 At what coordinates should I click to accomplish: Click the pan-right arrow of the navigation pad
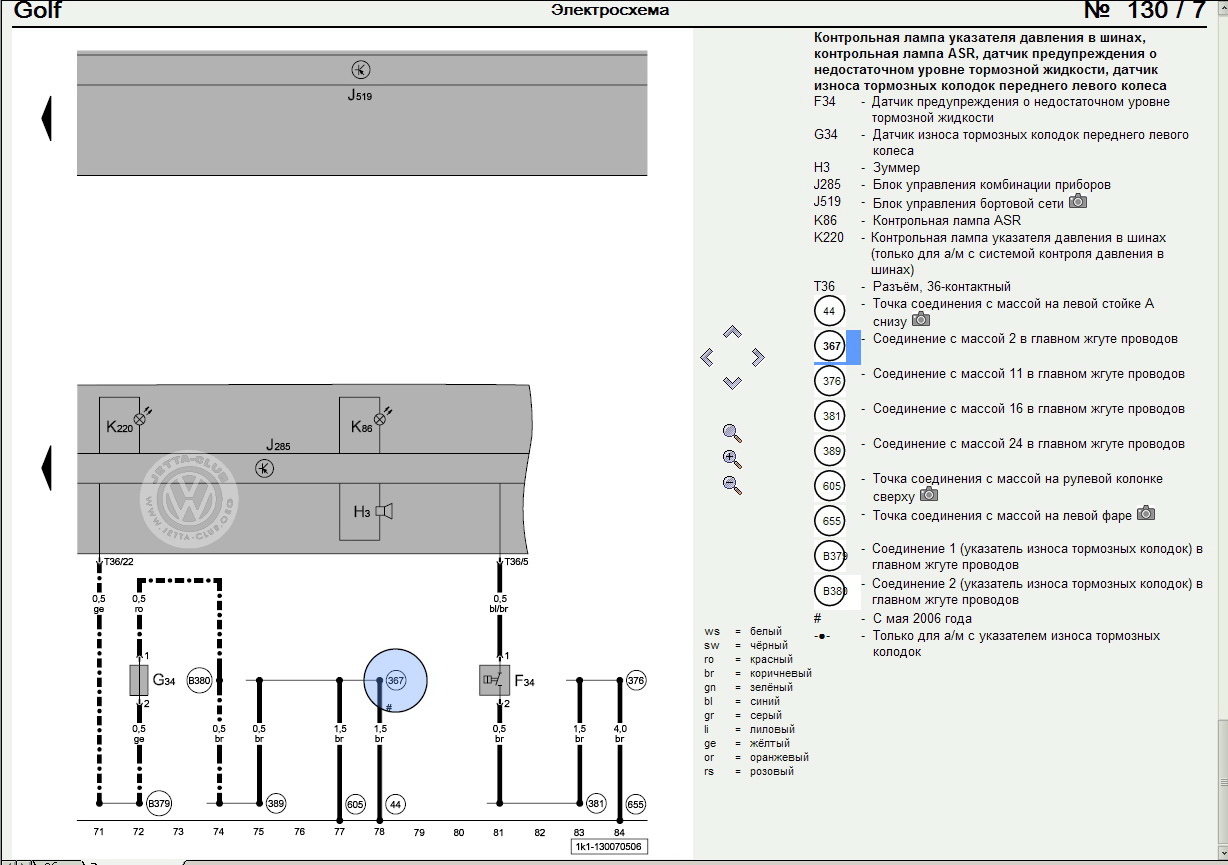757,357
